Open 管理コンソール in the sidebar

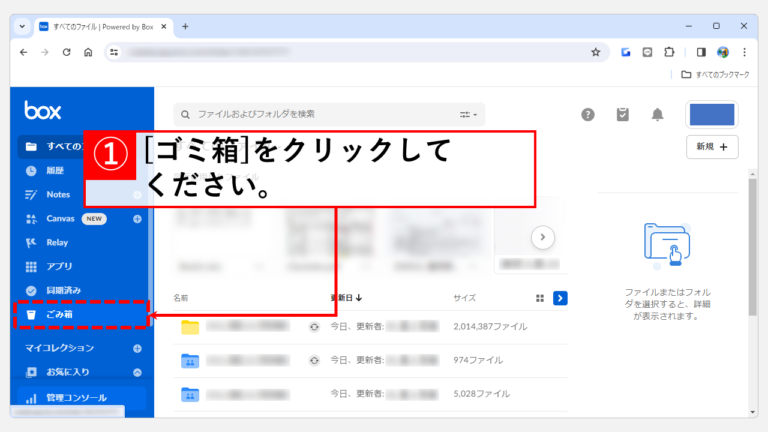(82, 397)
